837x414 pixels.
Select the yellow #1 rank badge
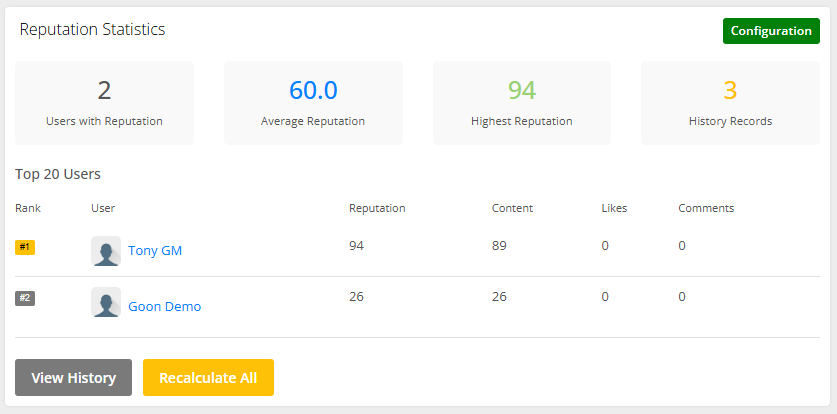(x=25, y=247)
